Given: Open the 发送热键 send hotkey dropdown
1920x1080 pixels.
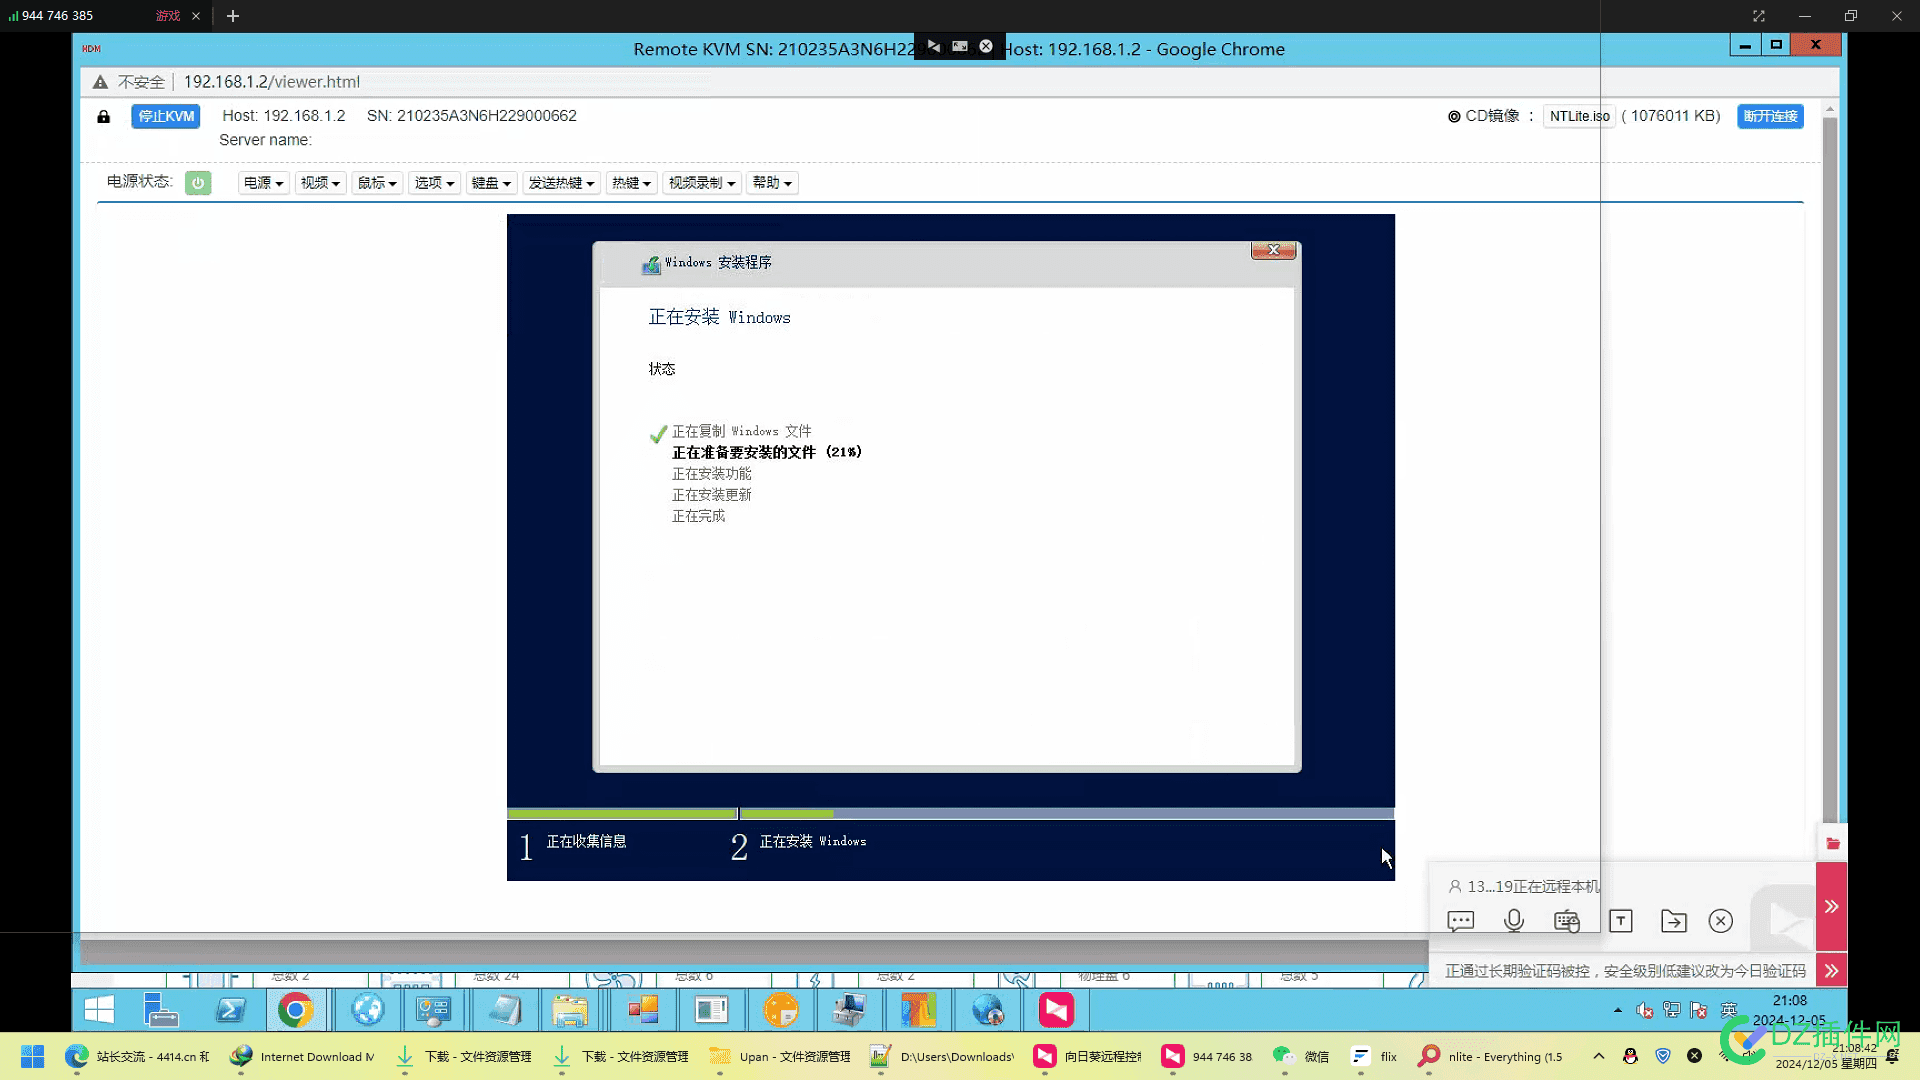Looking at the screenshot, I should click(562, 183).
